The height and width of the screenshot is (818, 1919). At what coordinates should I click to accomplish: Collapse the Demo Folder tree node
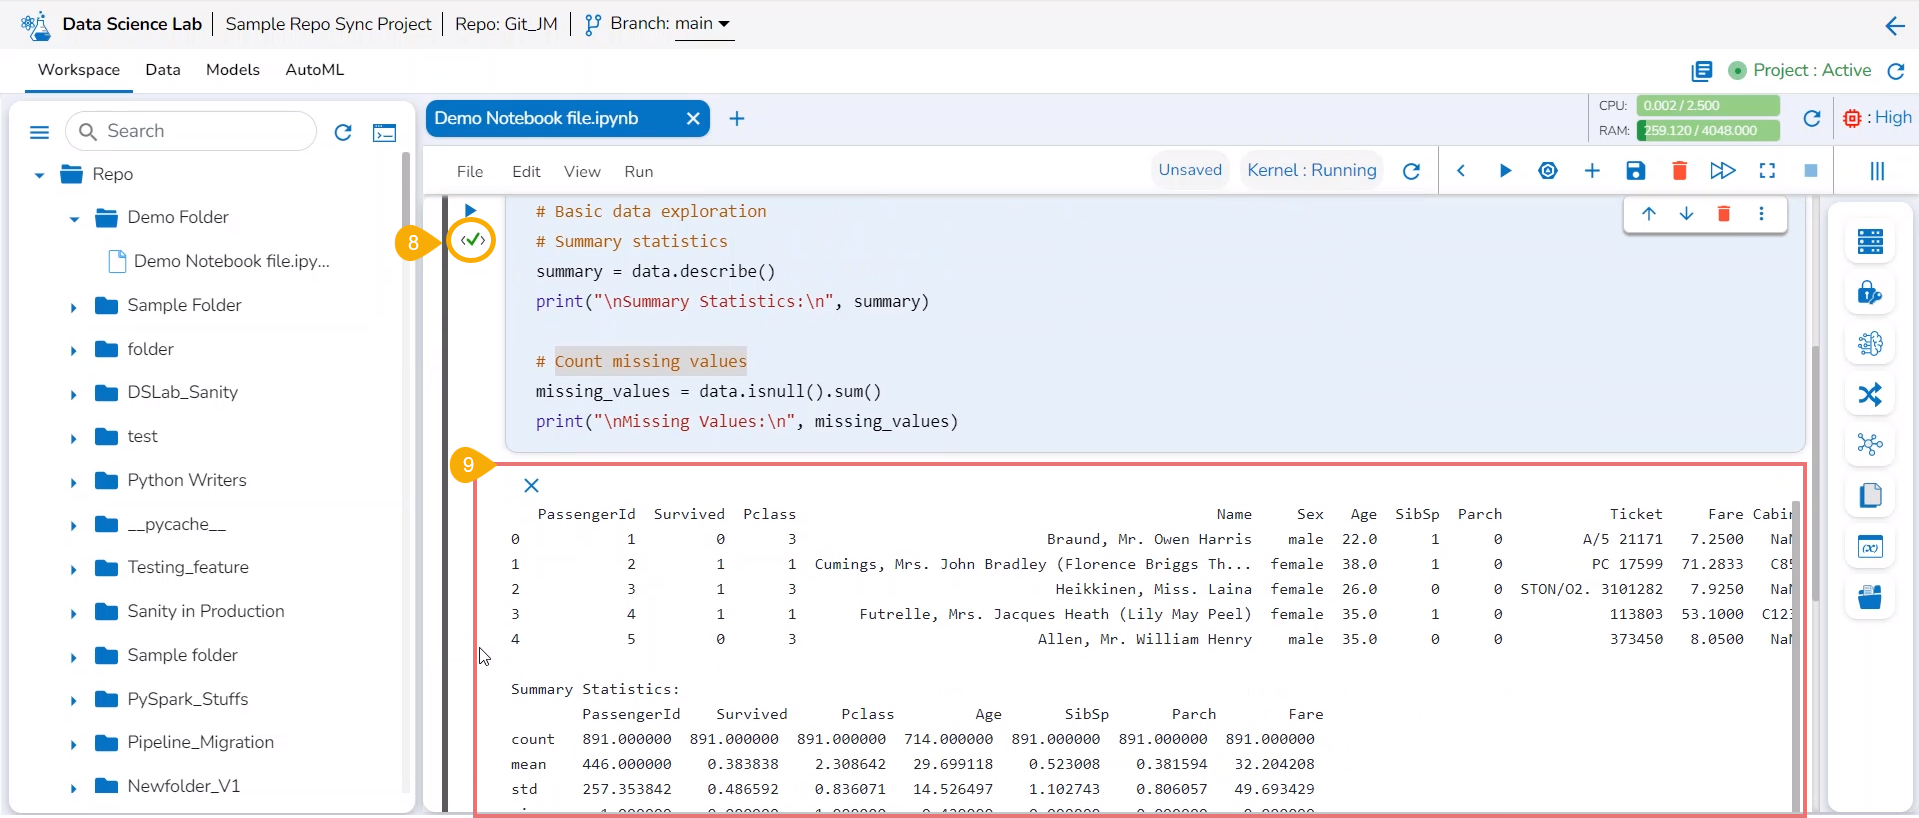[x=74, y=219]
